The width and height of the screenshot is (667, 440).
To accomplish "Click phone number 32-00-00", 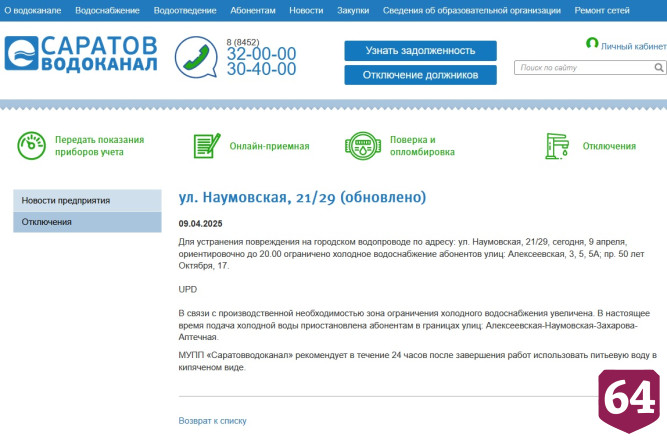I will 261,54.
